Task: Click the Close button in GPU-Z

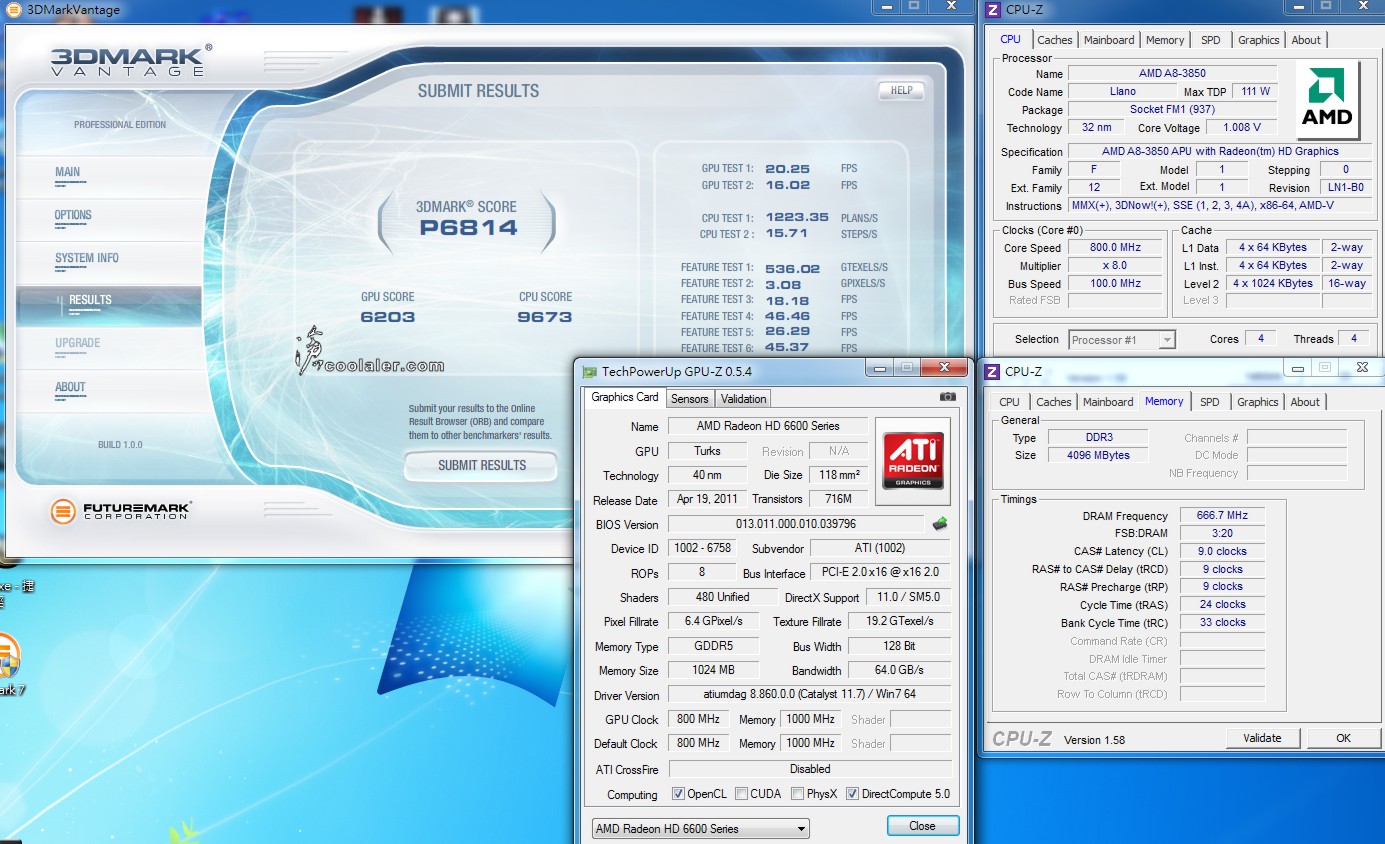Action: pyautogui.click(x=922, y=826)
